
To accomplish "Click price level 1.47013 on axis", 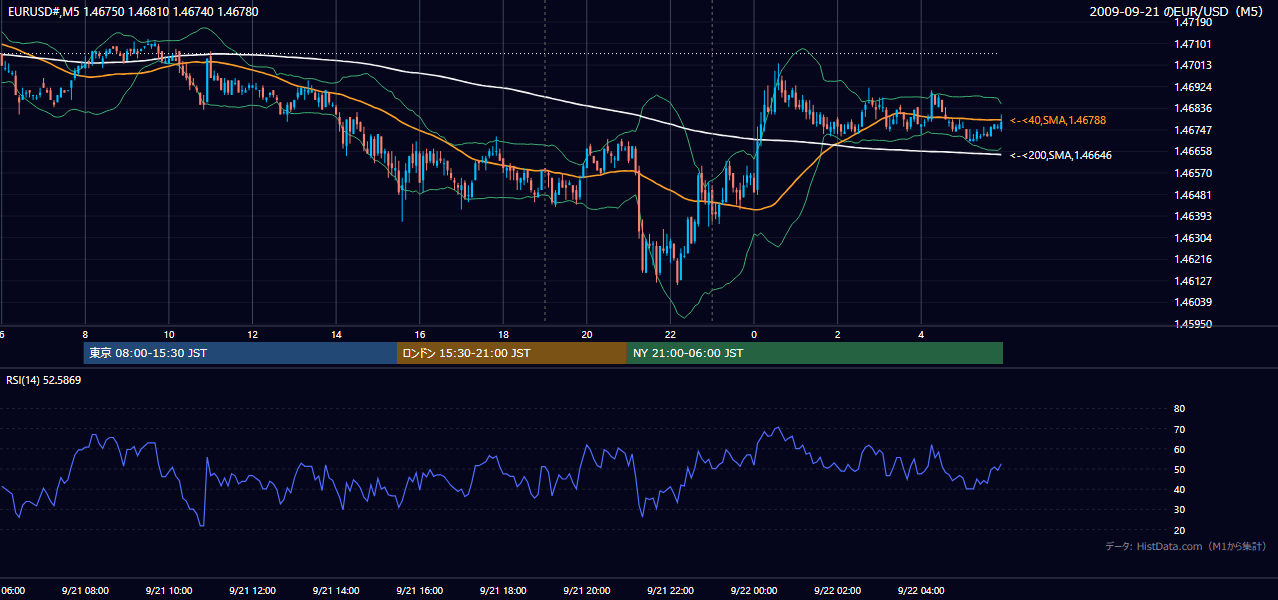I will click(1194, 66).
